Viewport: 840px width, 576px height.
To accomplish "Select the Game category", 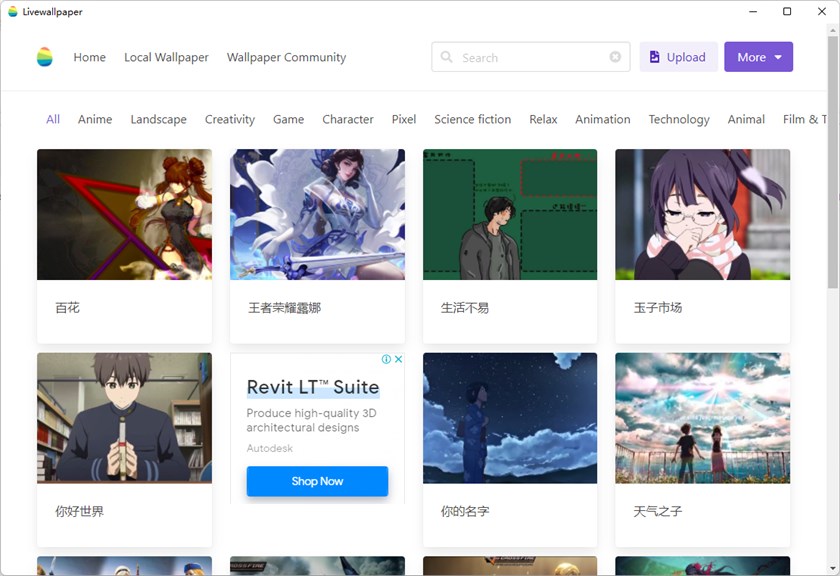I will (x=288, y=119).
